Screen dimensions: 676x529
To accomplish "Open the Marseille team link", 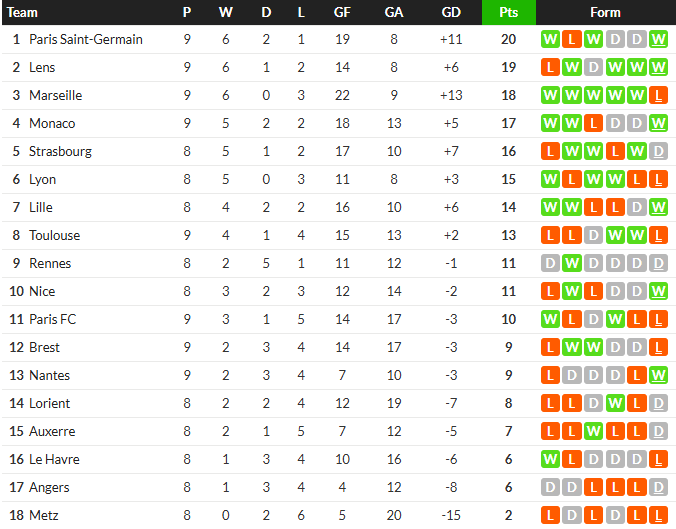I will (x=56, y=95).
